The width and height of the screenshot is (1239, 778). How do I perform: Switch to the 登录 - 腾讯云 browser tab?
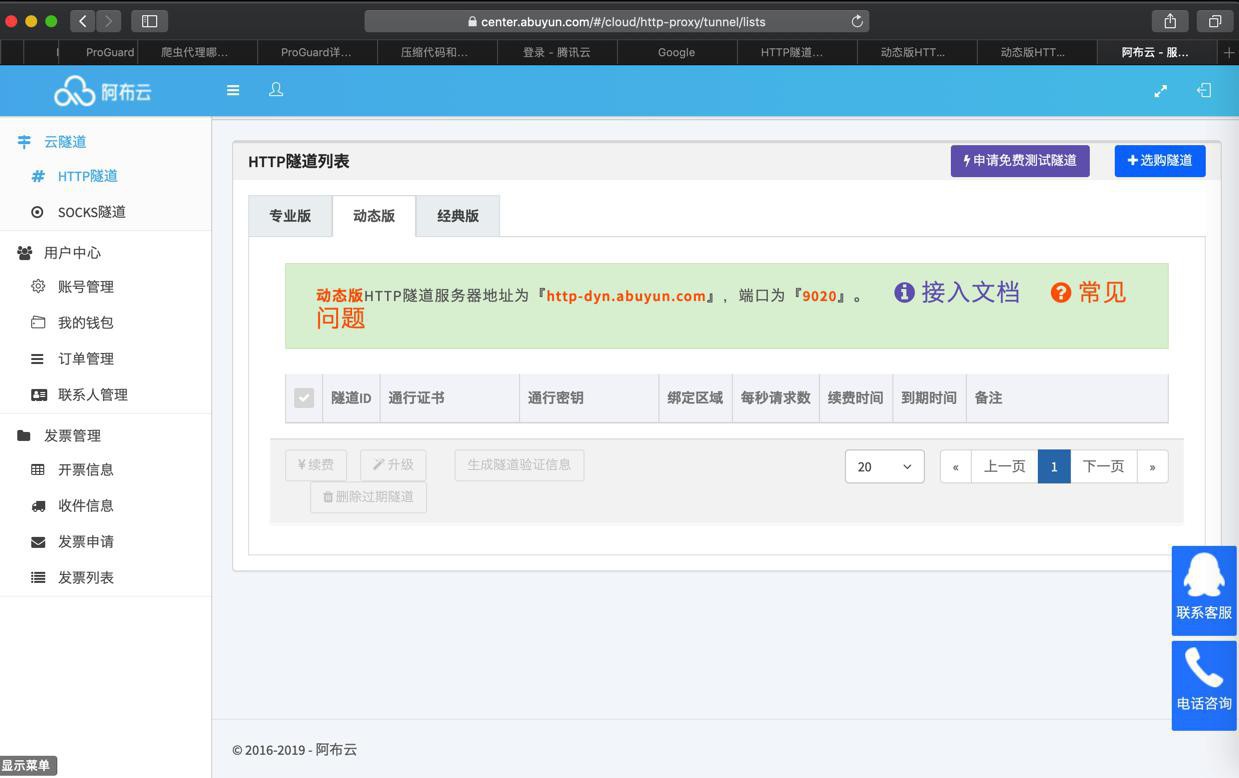coord(557,52)
